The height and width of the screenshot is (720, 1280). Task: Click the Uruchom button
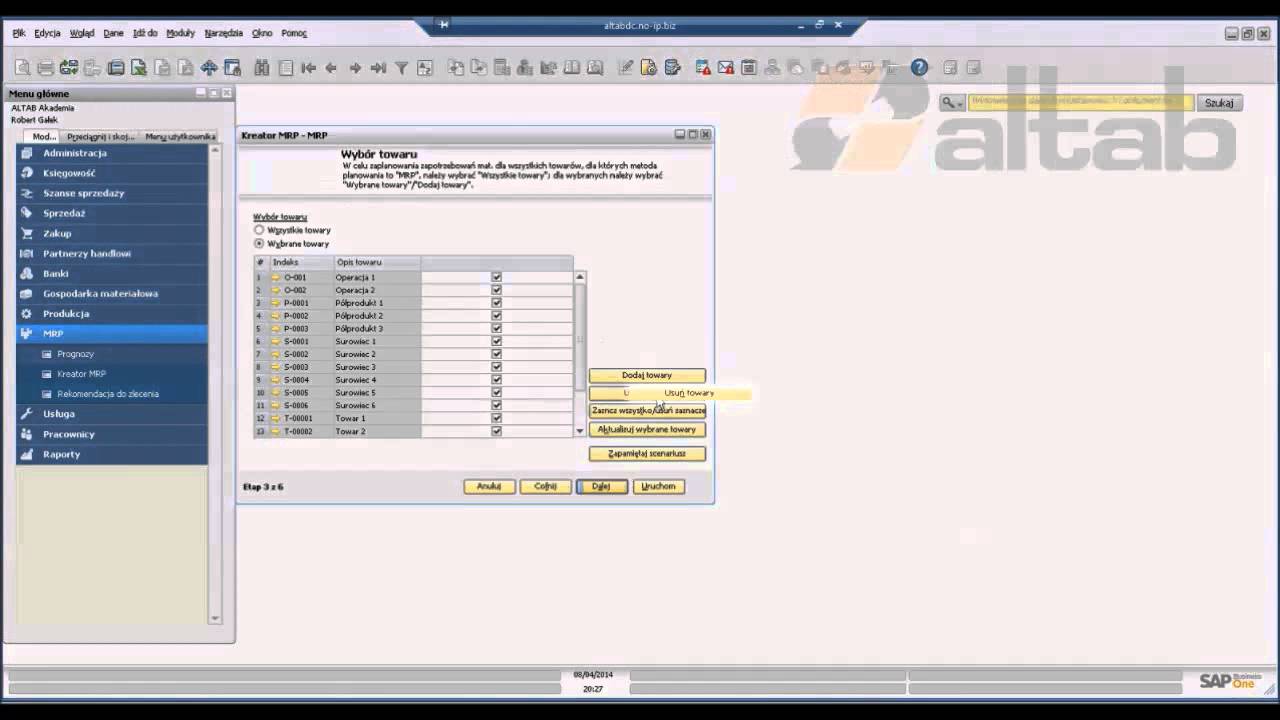[x=658, y=486]
